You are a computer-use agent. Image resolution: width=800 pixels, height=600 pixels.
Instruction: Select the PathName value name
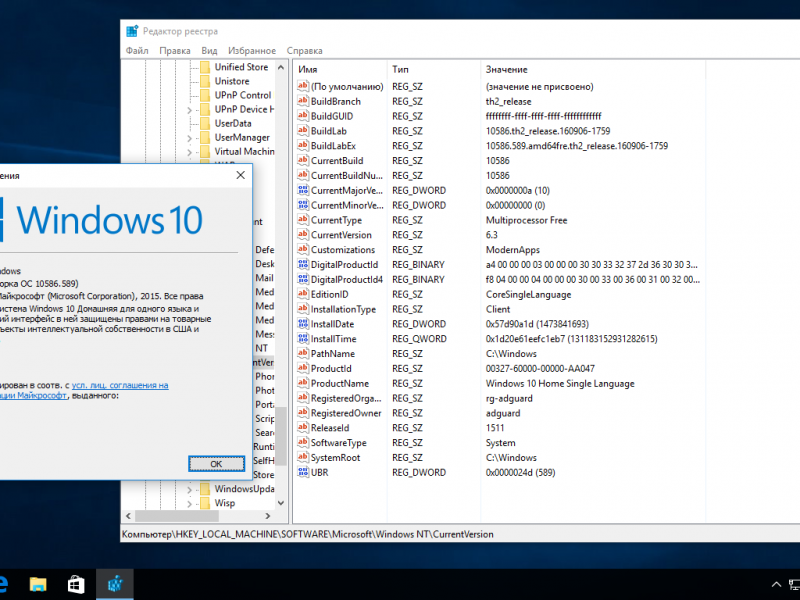(x=333, y=354)
